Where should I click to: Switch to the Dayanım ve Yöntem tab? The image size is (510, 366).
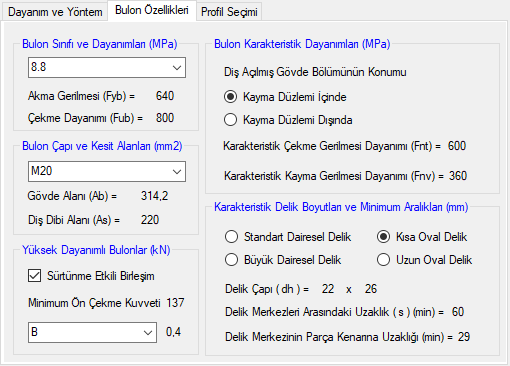[55, 12]
